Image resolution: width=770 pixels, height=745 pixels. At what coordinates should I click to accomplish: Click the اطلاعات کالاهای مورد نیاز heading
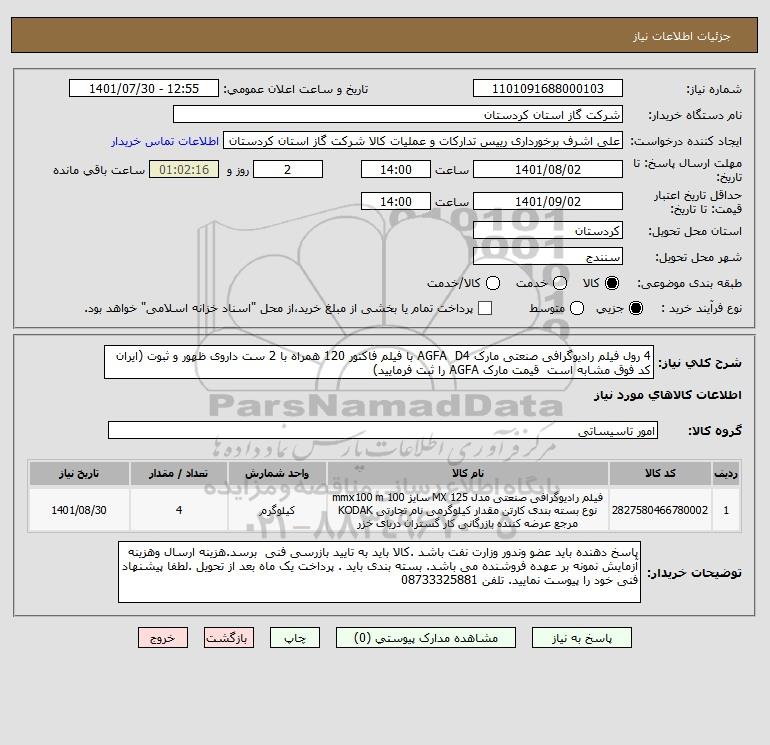click(x=668, y=395)
